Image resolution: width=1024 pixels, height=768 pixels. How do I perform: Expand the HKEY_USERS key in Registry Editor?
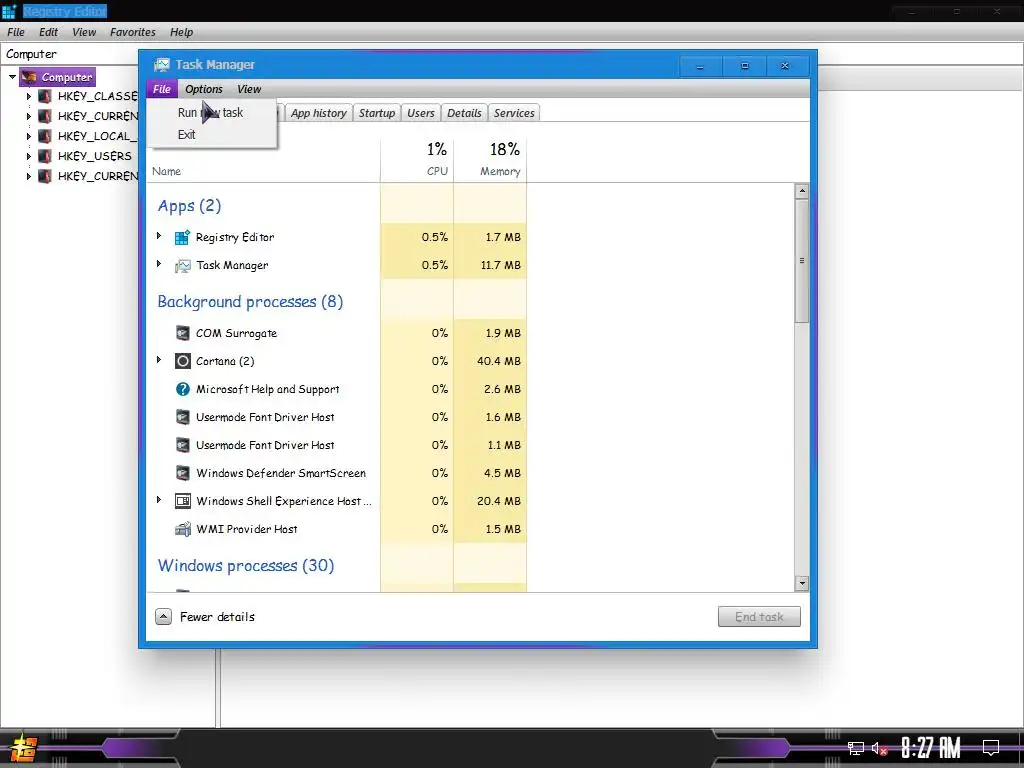(x=29, y=156)
